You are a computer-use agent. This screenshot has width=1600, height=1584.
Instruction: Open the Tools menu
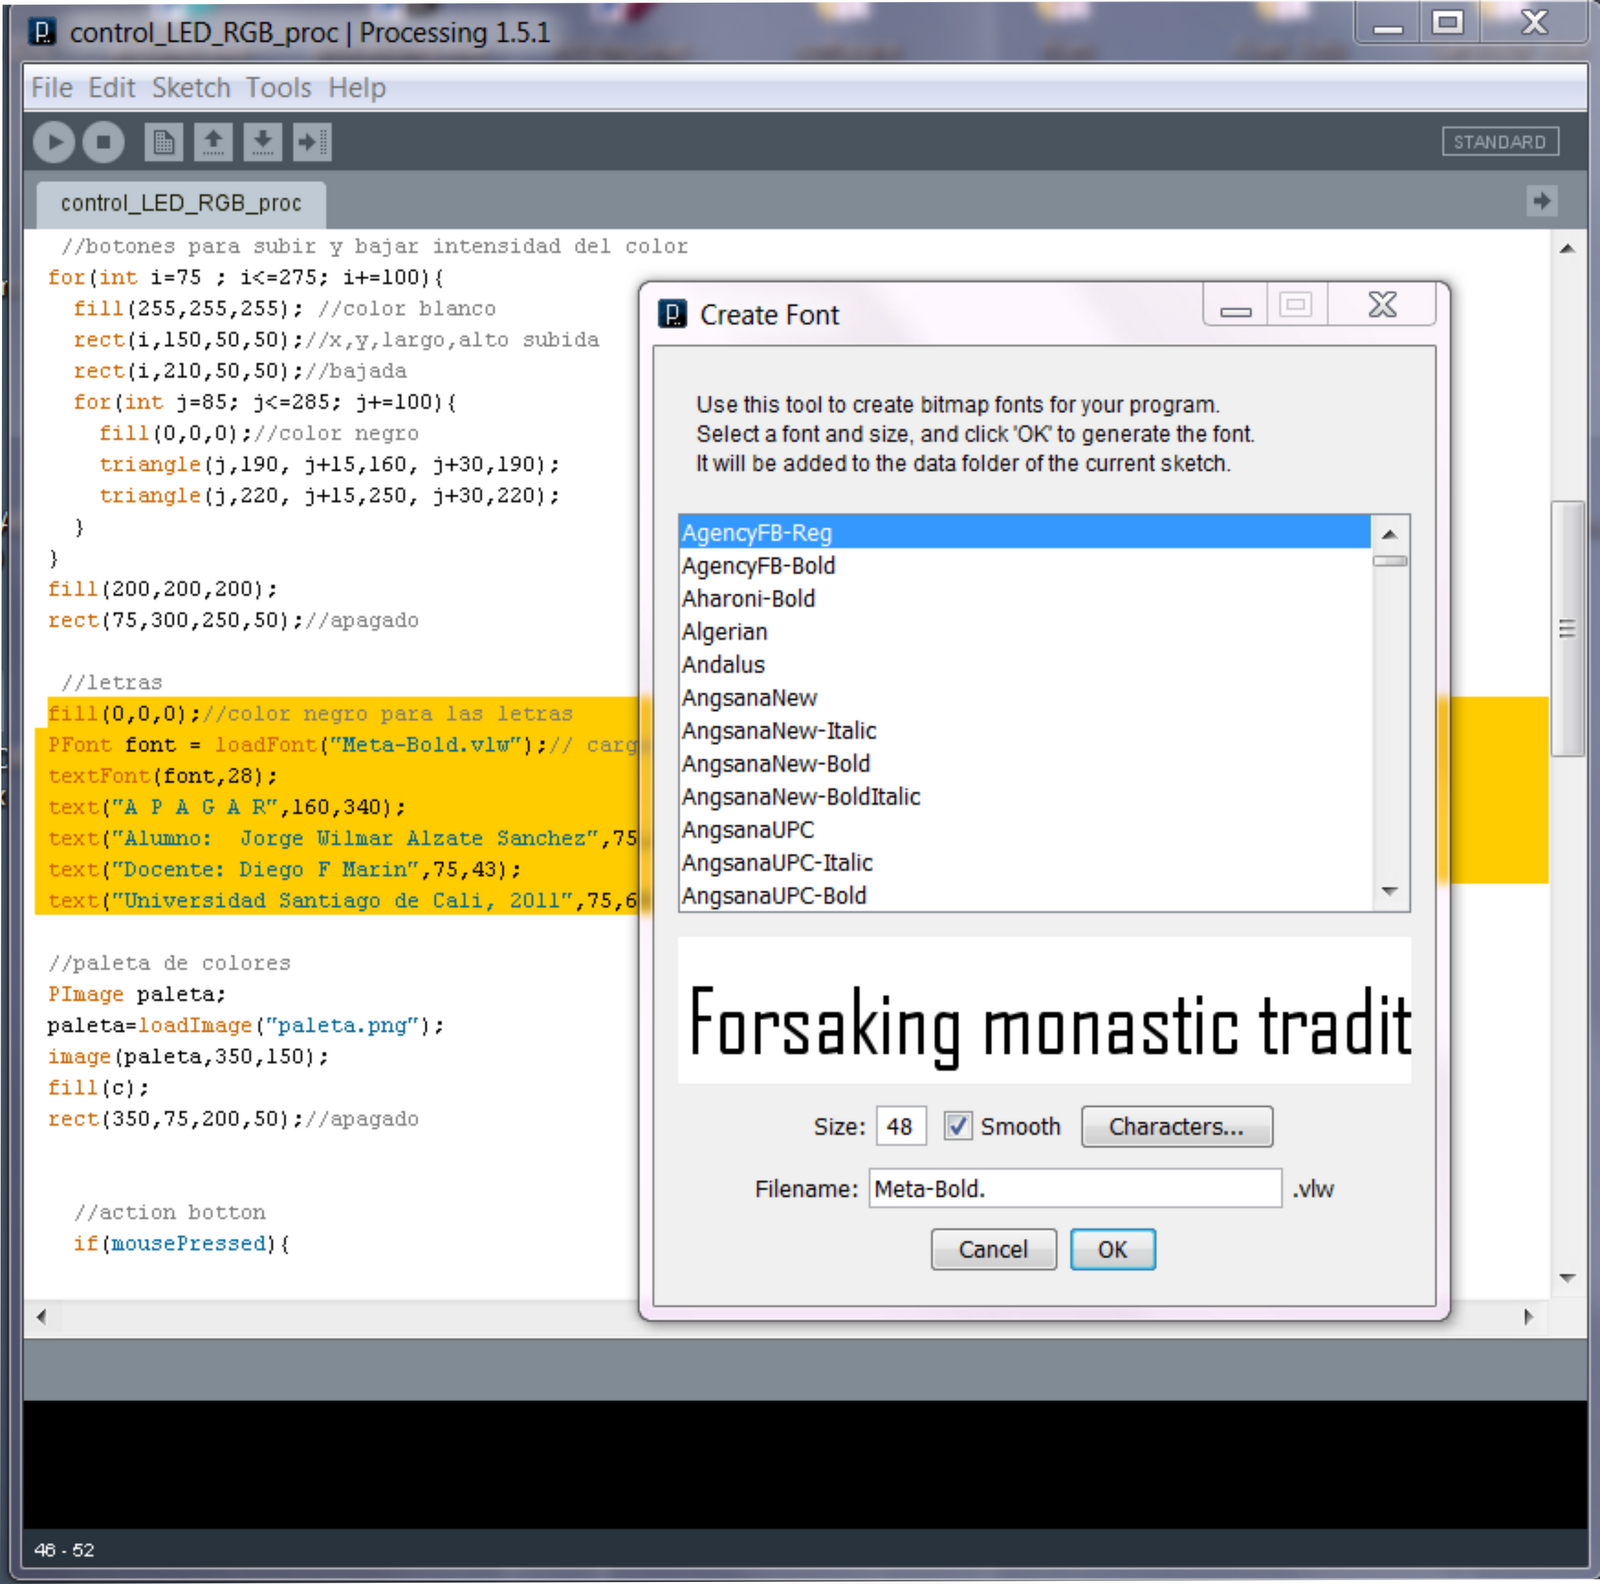click(279, 88)
